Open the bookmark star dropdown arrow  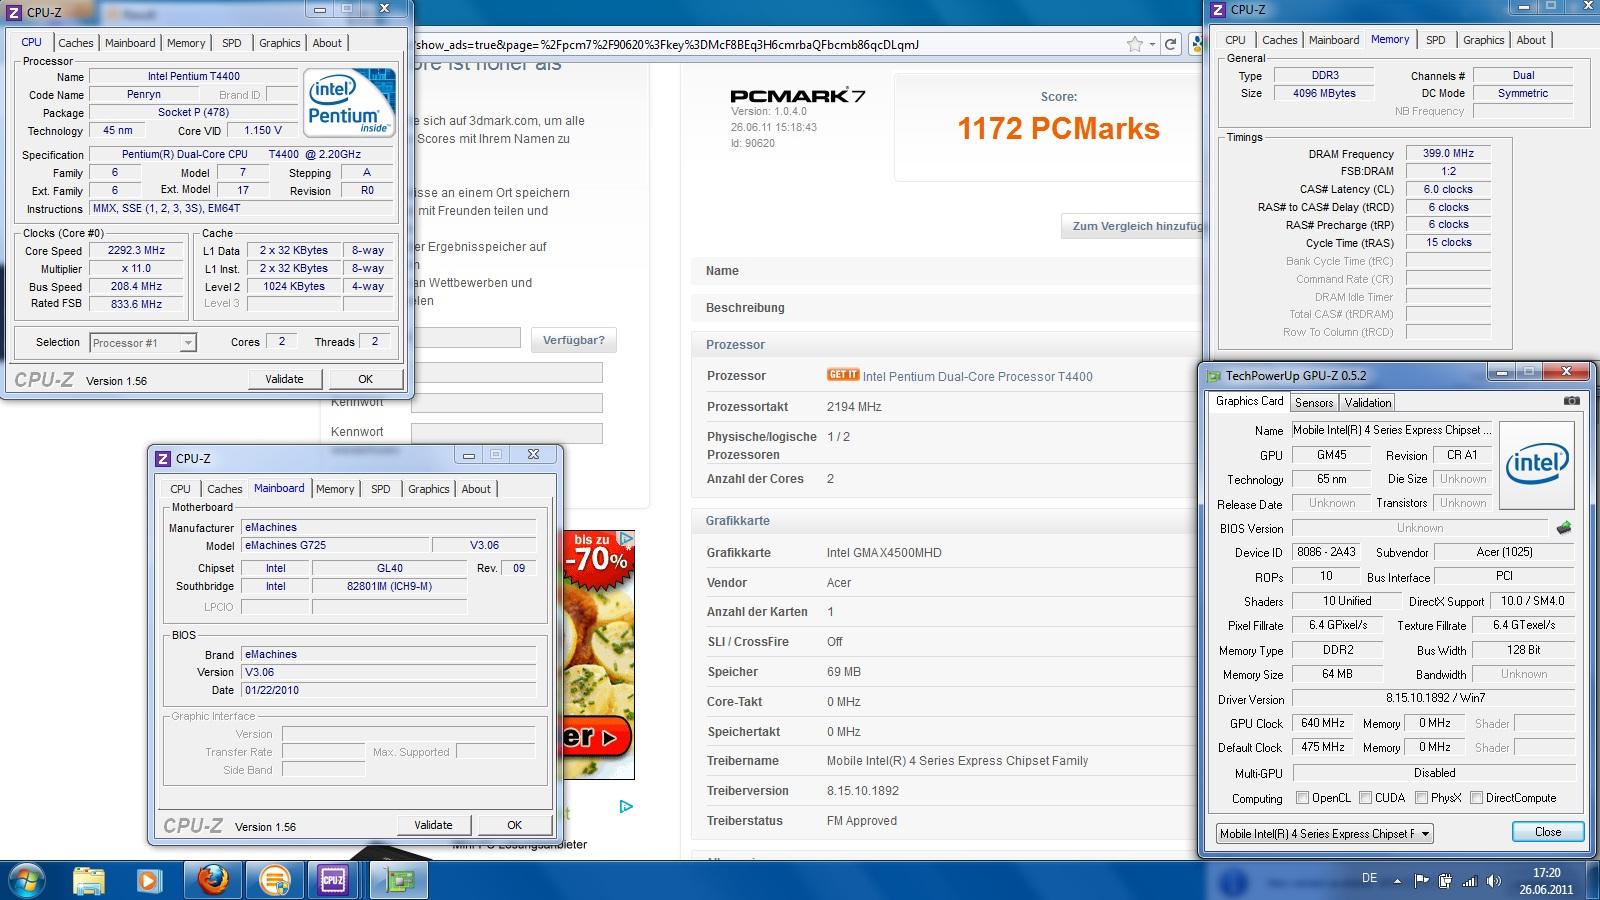click(1152, 44)
